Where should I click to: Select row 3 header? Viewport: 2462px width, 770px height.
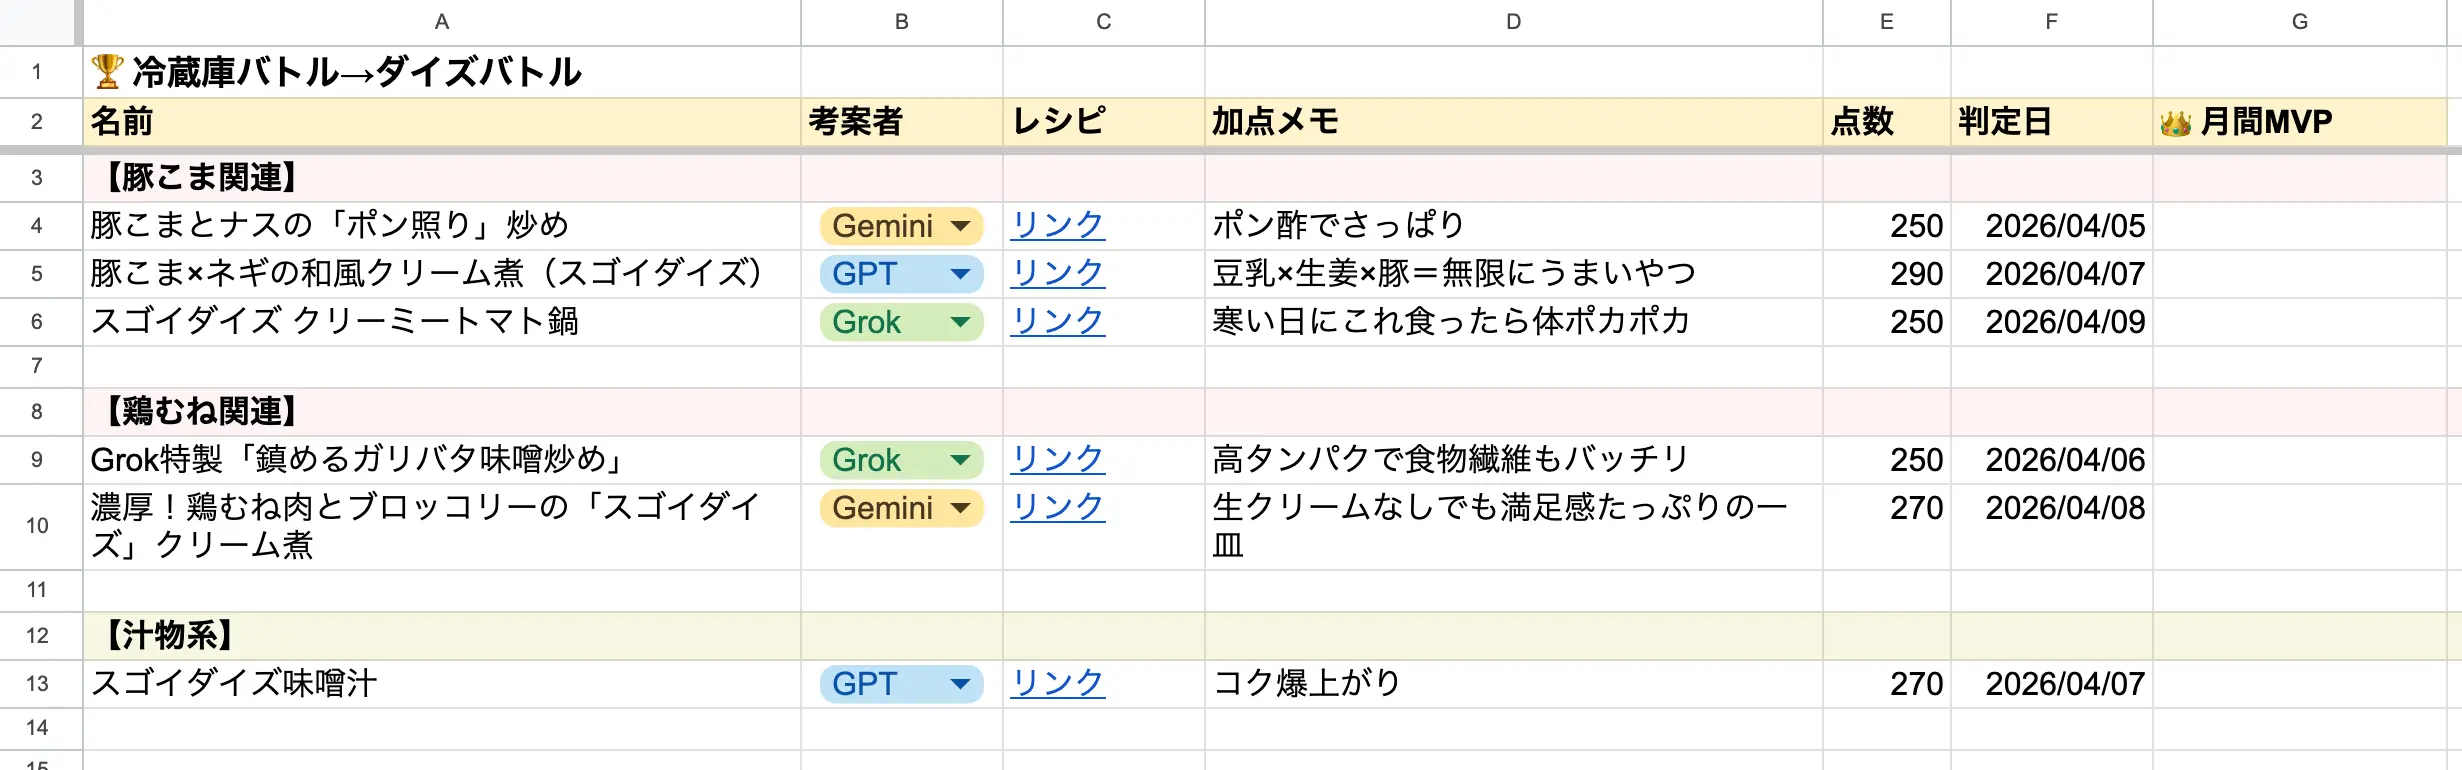(x=37, y=178)
